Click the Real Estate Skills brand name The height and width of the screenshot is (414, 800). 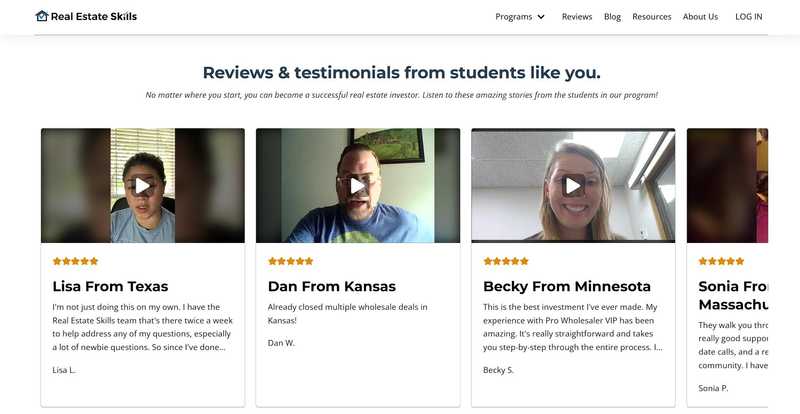pyautogui.click(x=94, y=16)
